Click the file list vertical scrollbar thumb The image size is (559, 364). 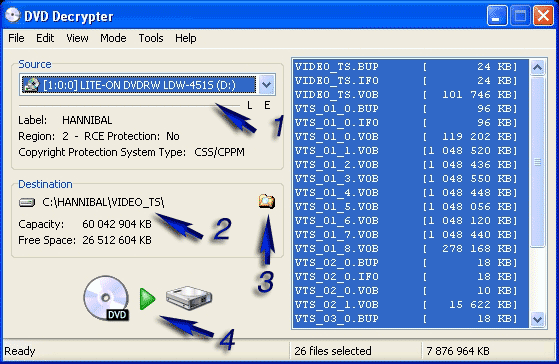click(x=538, y=162)
